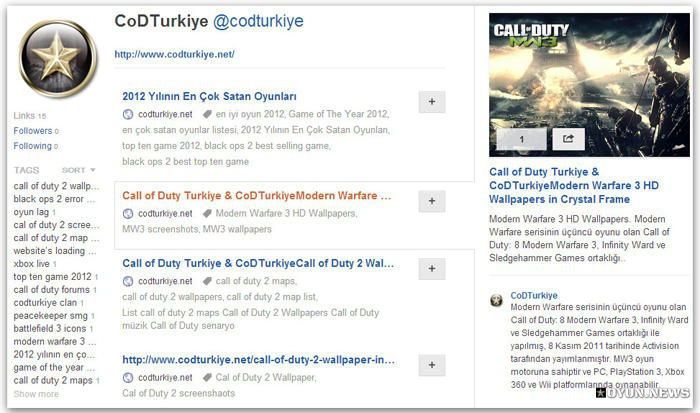Open the call-of-duty-2-wallpaper-in URL link
Viewport: 700px width, 413px height.
[258, 359]
